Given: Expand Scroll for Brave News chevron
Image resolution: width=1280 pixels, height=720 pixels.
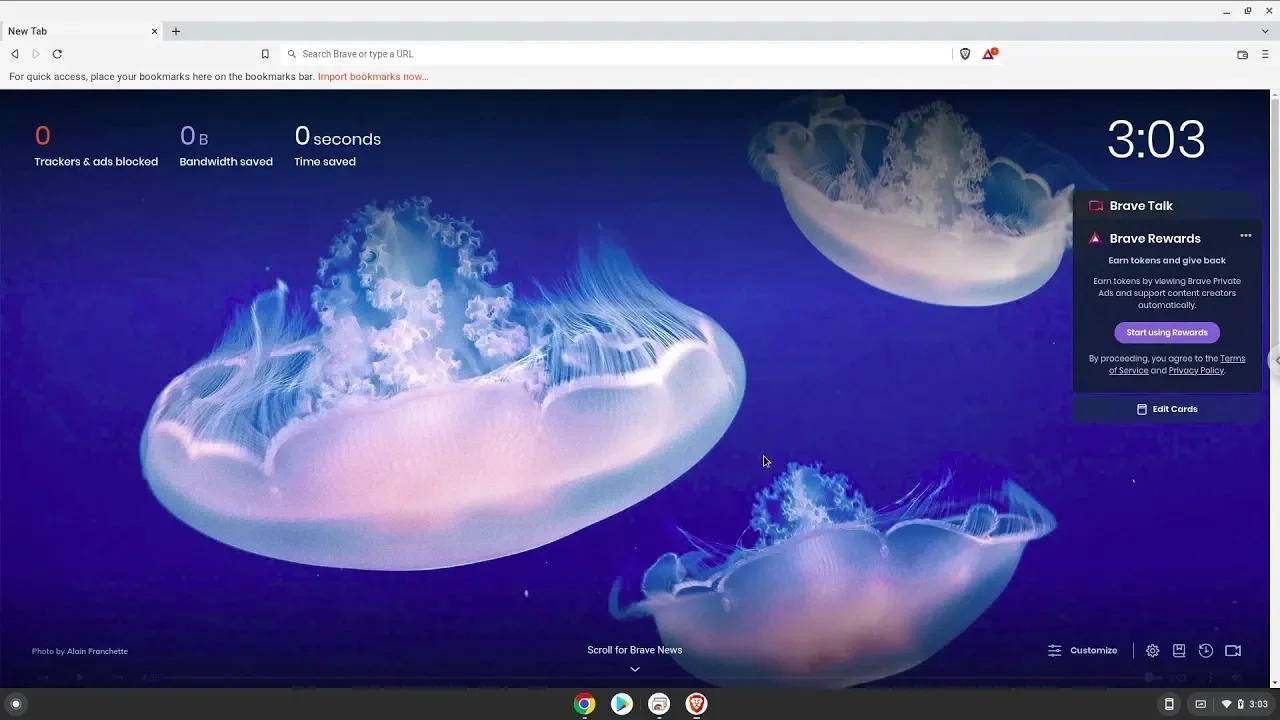Looking at the screenshot, I should (634, 668).
